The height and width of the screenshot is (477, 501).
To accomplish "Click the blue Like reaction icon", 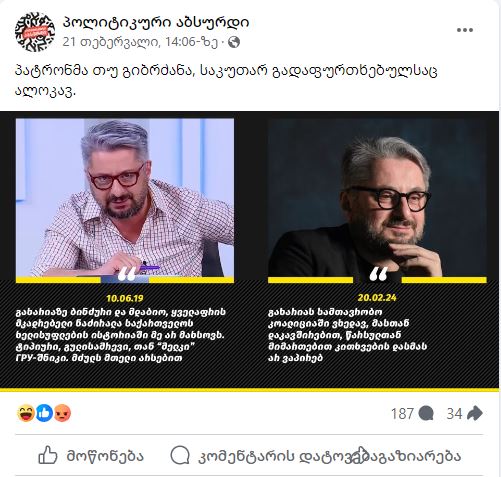I will [44, 413].
